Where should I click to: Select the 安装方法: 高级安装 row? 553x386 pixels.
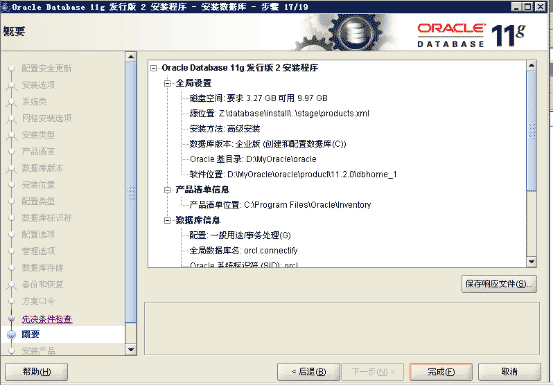click(x=225, y=128)
